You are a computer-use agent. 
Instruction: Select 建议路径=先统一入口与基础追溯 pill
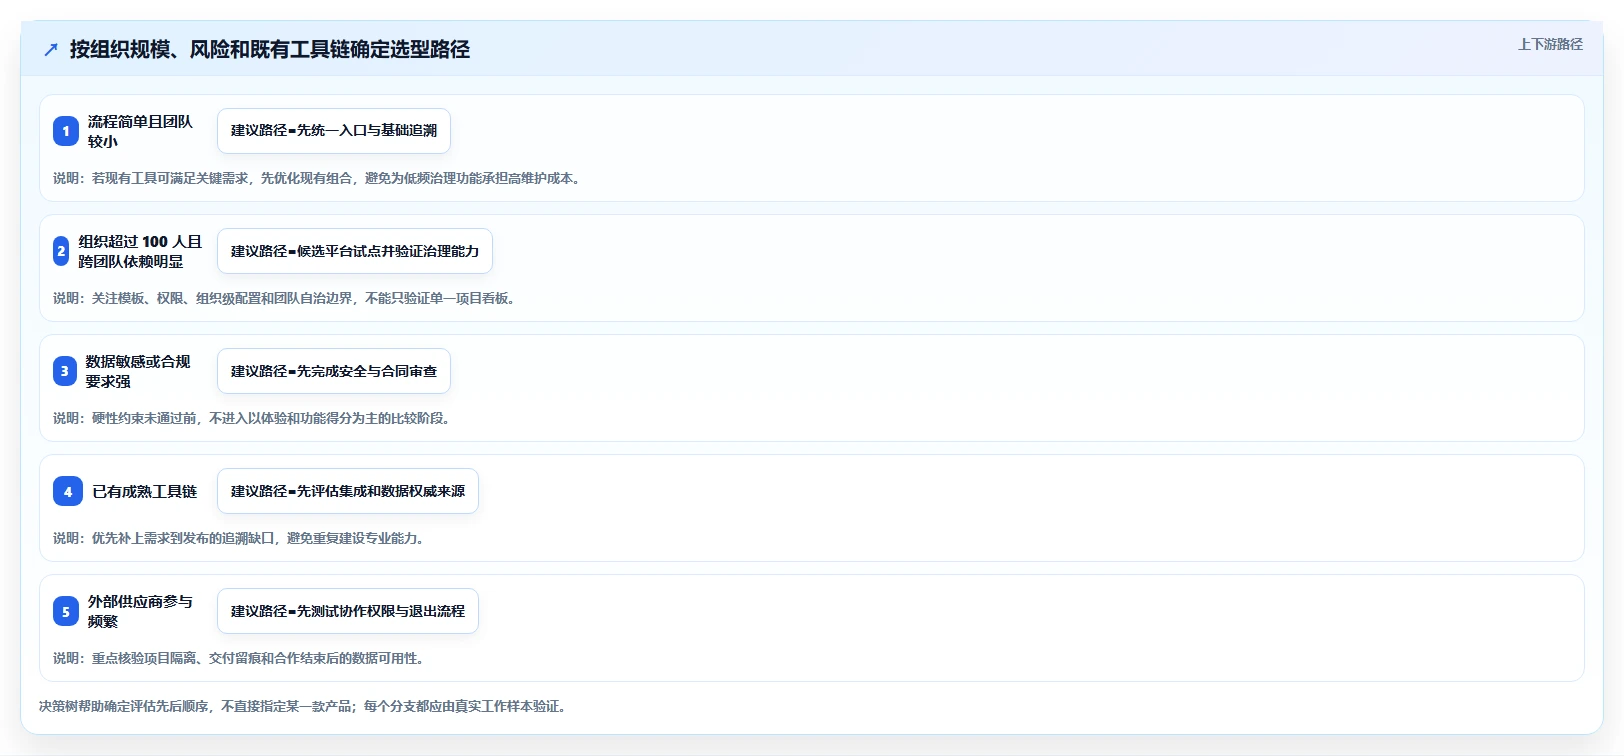pyautogui.click(x=334, y=131)
